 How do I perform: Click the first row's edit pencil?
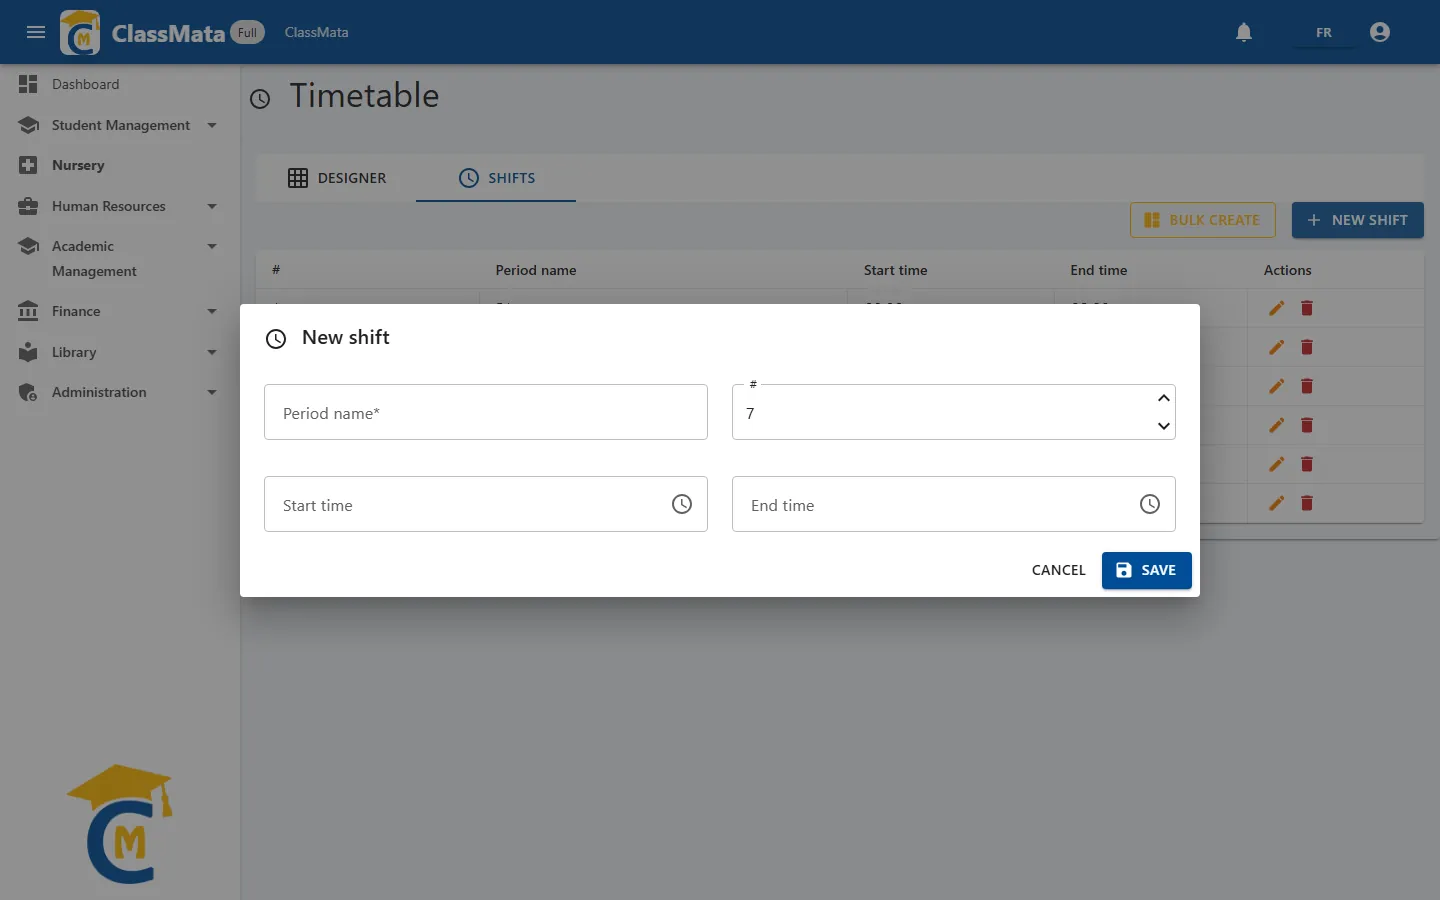(1276, 308)
